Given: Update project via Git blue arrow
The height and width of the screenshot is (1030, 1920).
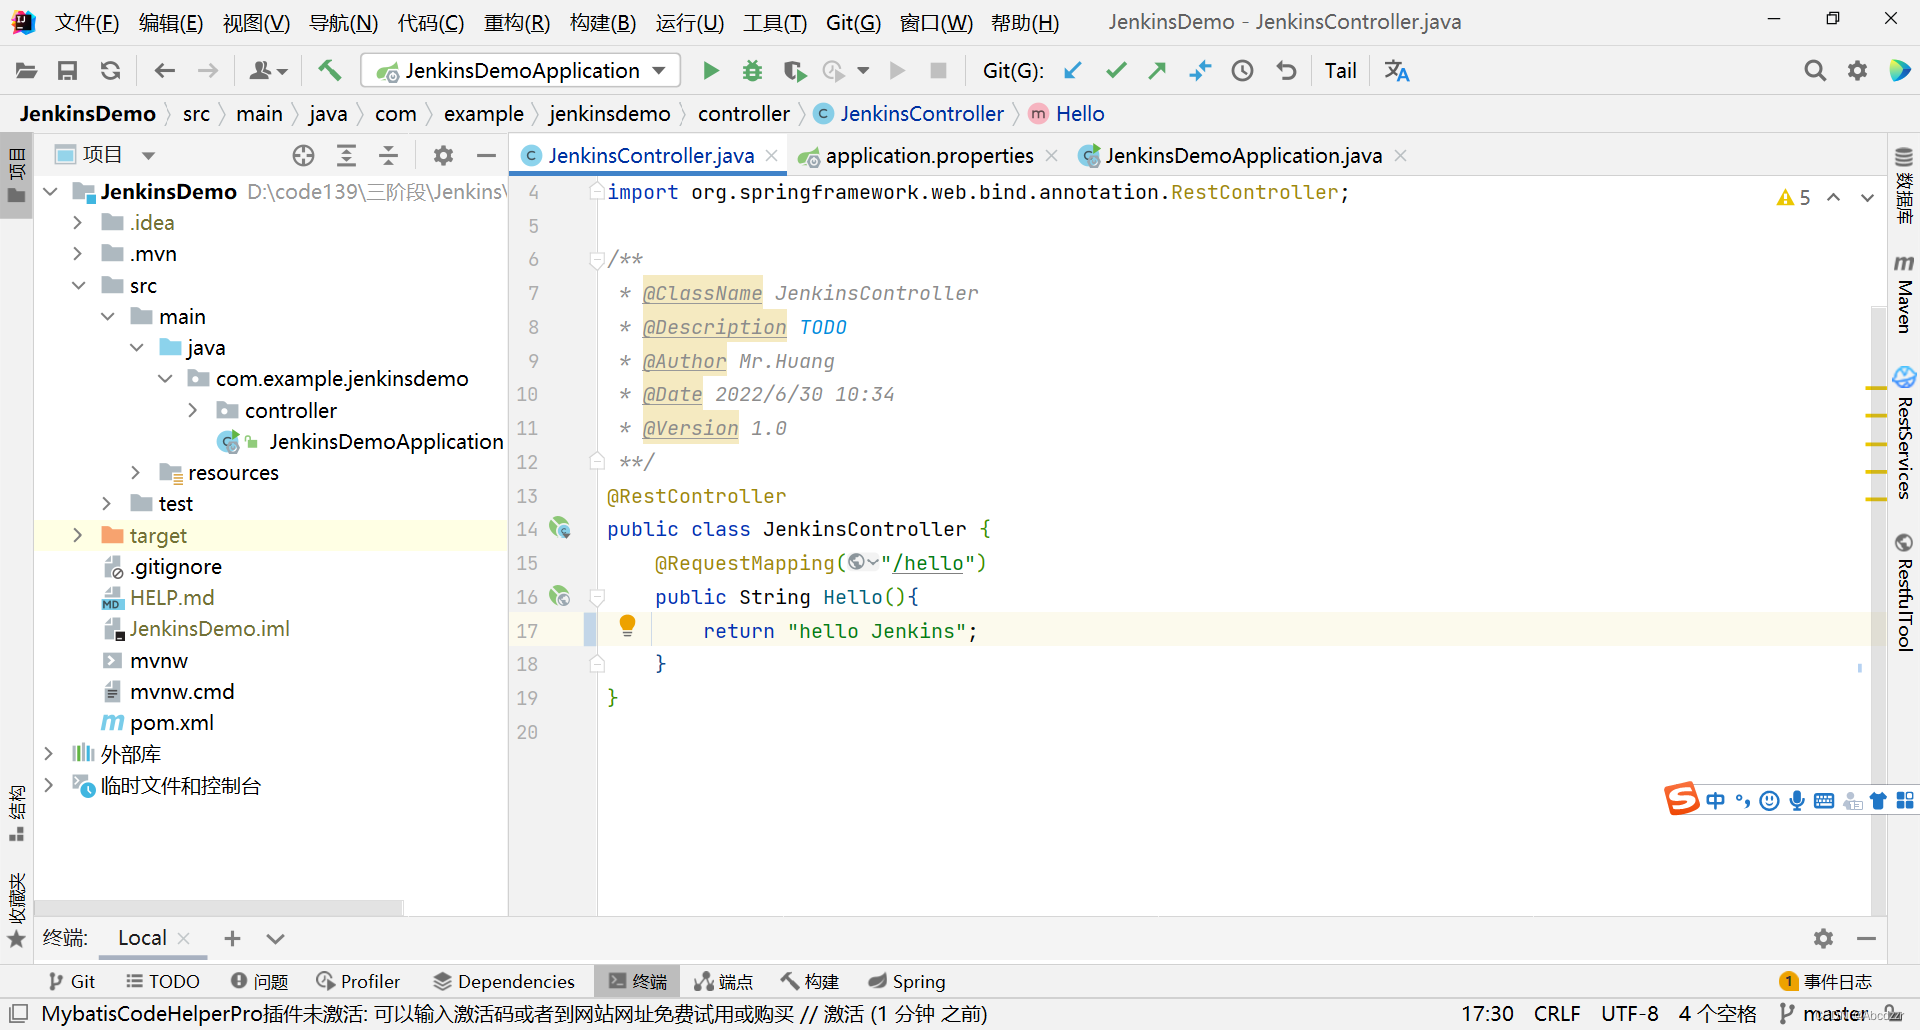Looking at the screenshot, I should (x=1073, y=71).
